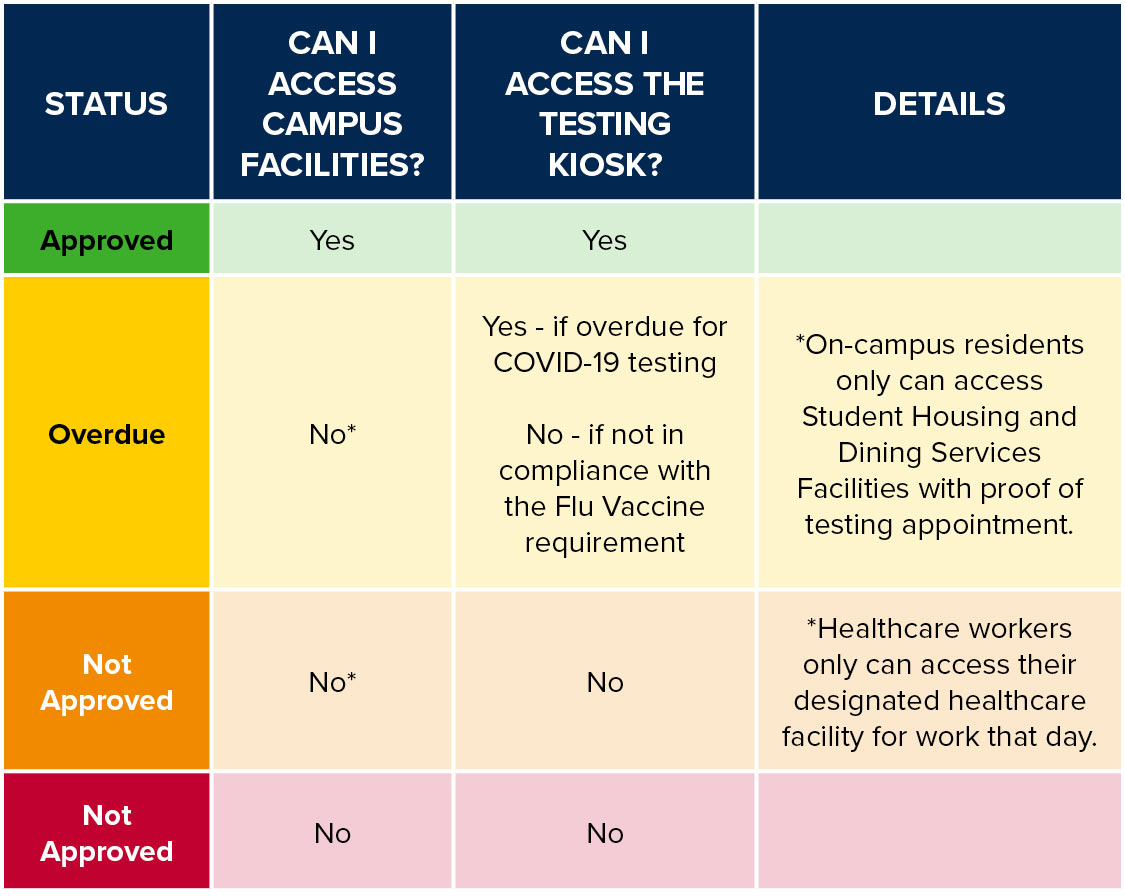This screenshot has width=1125, height=896.
Task: Select the healthcare workers details note
Action: tap(939, 683)
